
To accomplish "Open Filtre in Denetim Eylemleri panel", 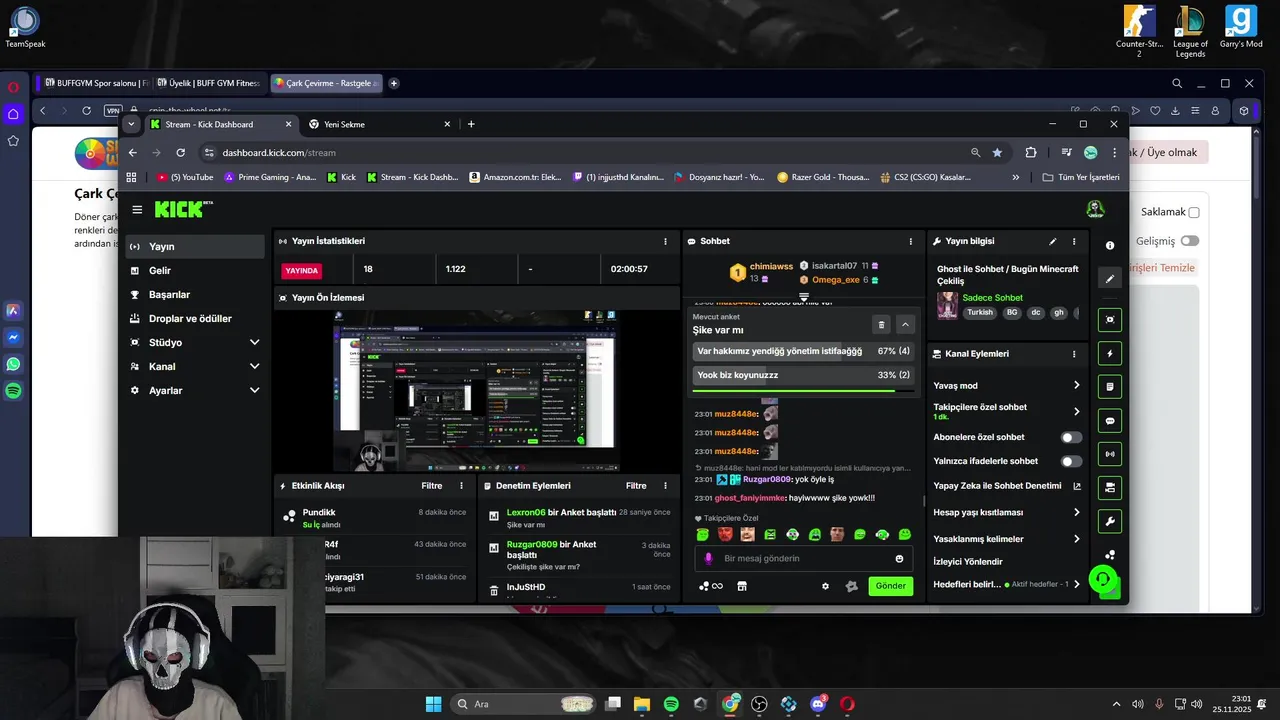I will [x=636, y=486].
